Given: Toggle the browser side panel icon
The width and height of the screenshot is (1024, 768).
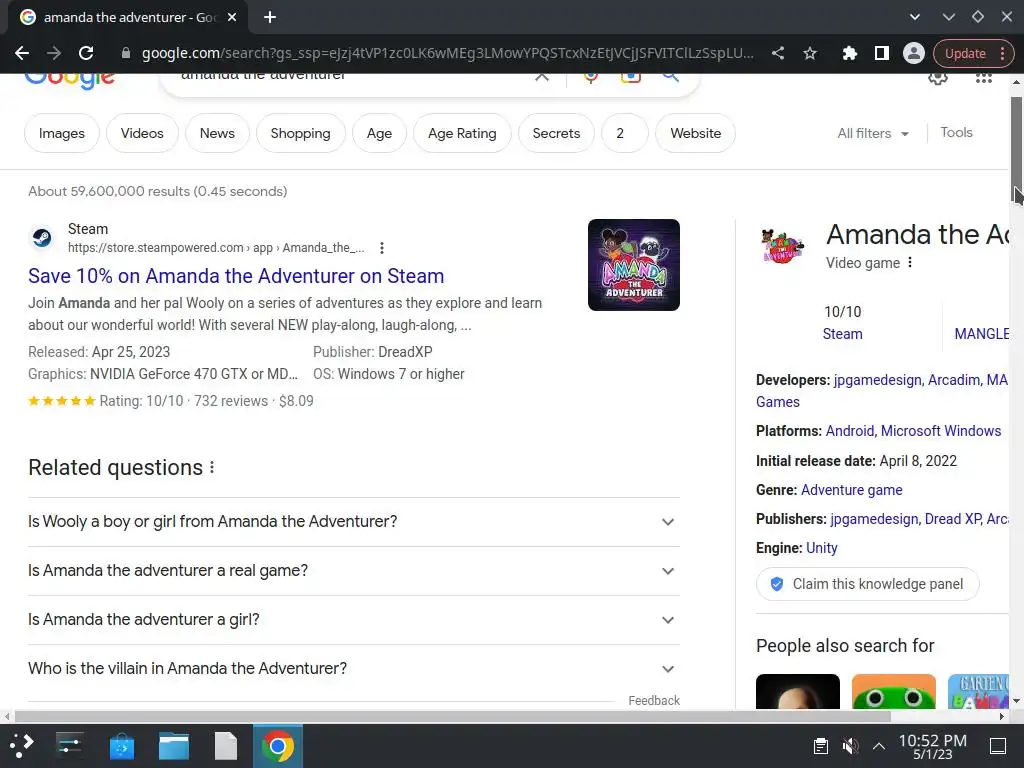Looking at the screenshot, I should click(882, 53).
